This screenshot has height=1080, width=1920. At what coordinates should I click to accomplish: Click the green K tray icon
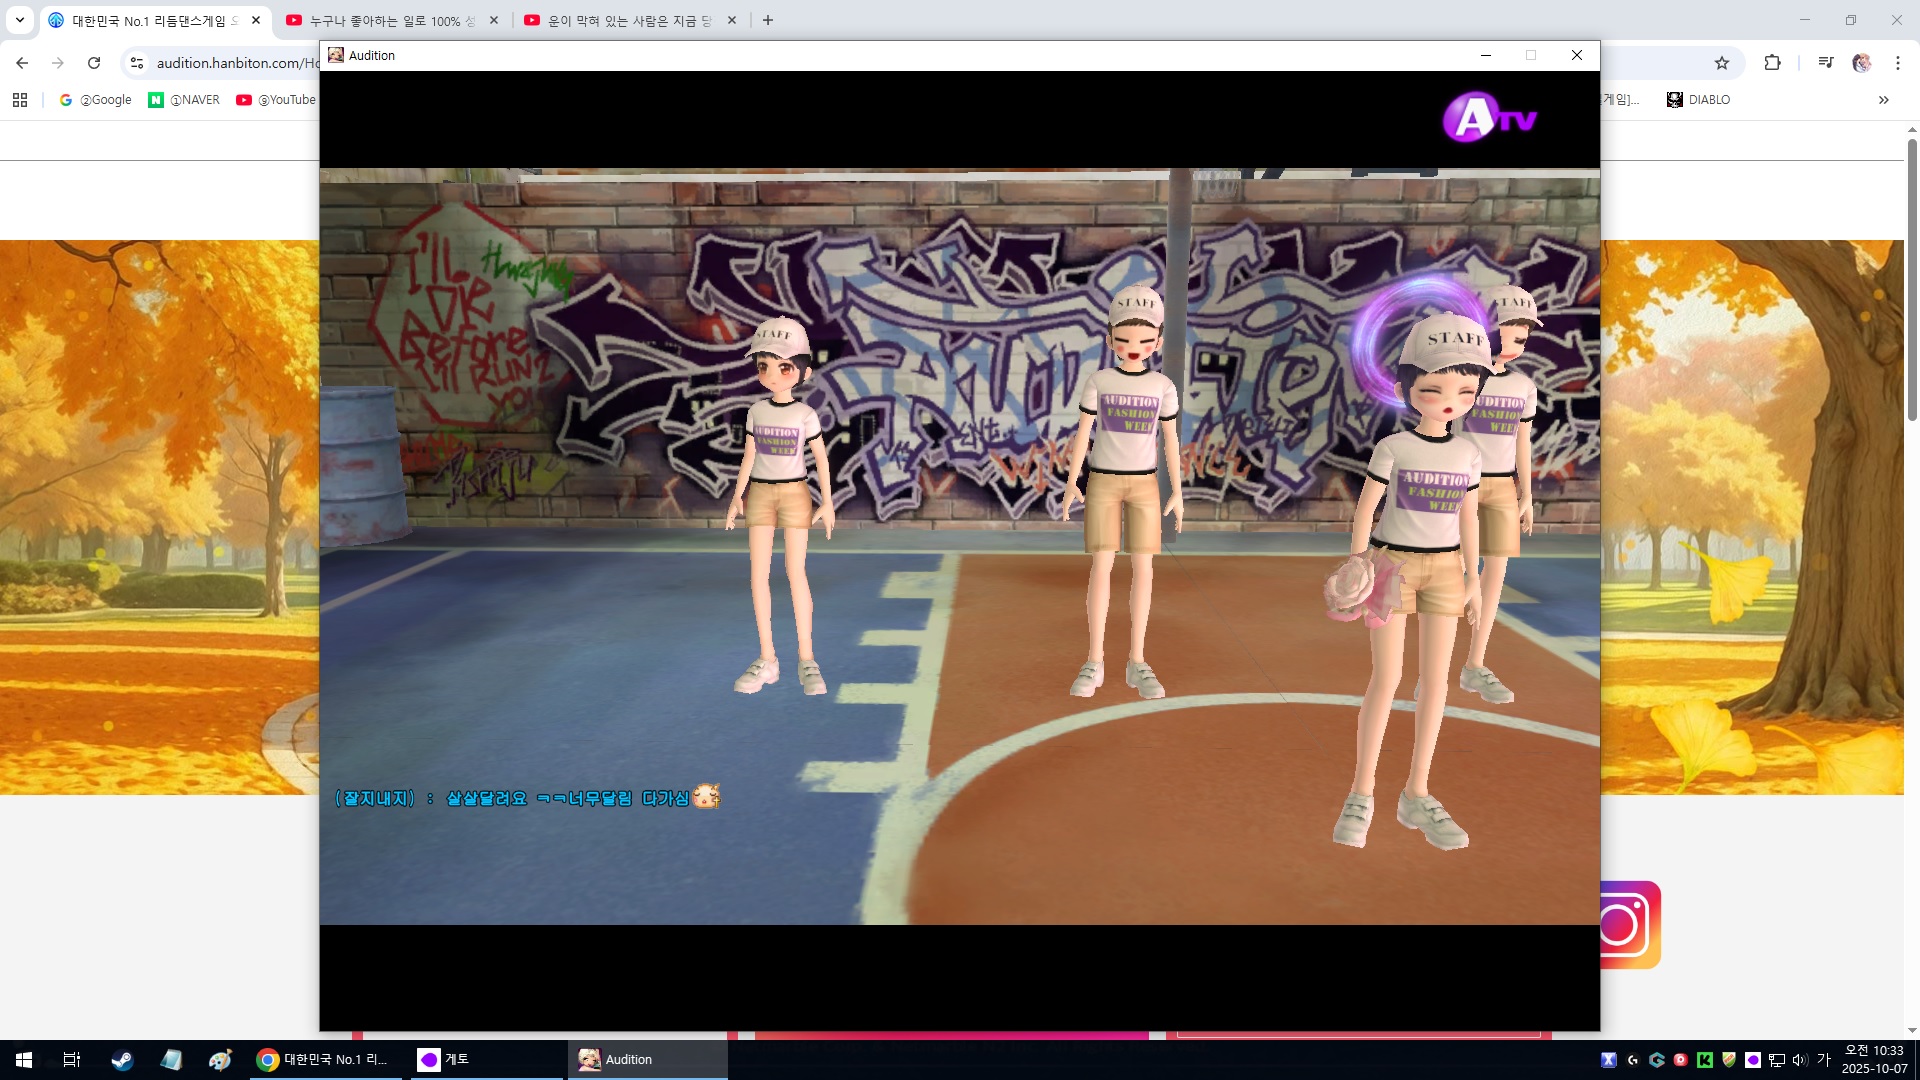pyautogui.click(x=1705, y=1060)
